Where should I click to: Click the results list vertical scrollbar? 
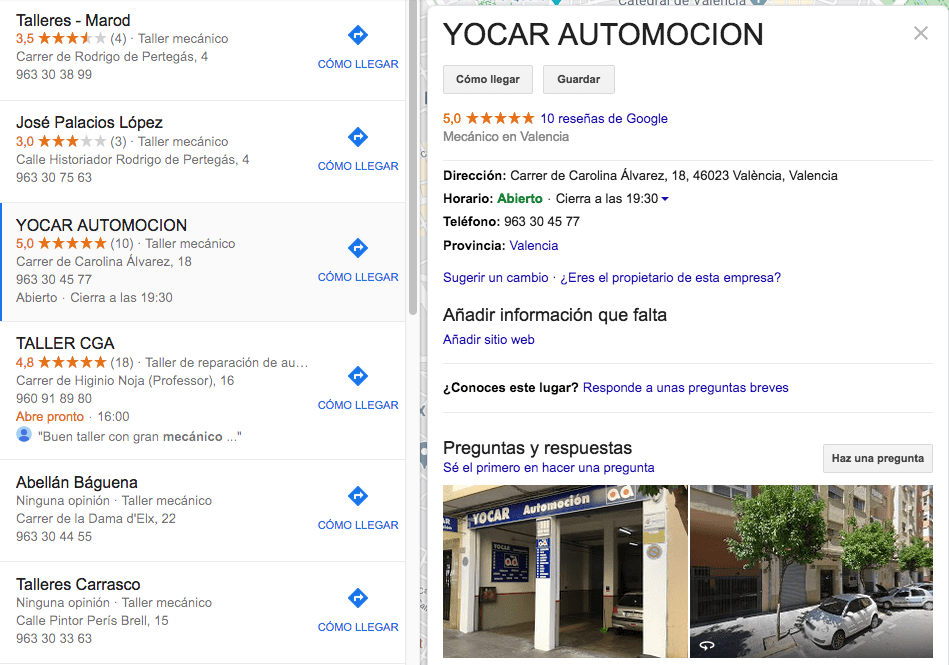coord(413,157)
